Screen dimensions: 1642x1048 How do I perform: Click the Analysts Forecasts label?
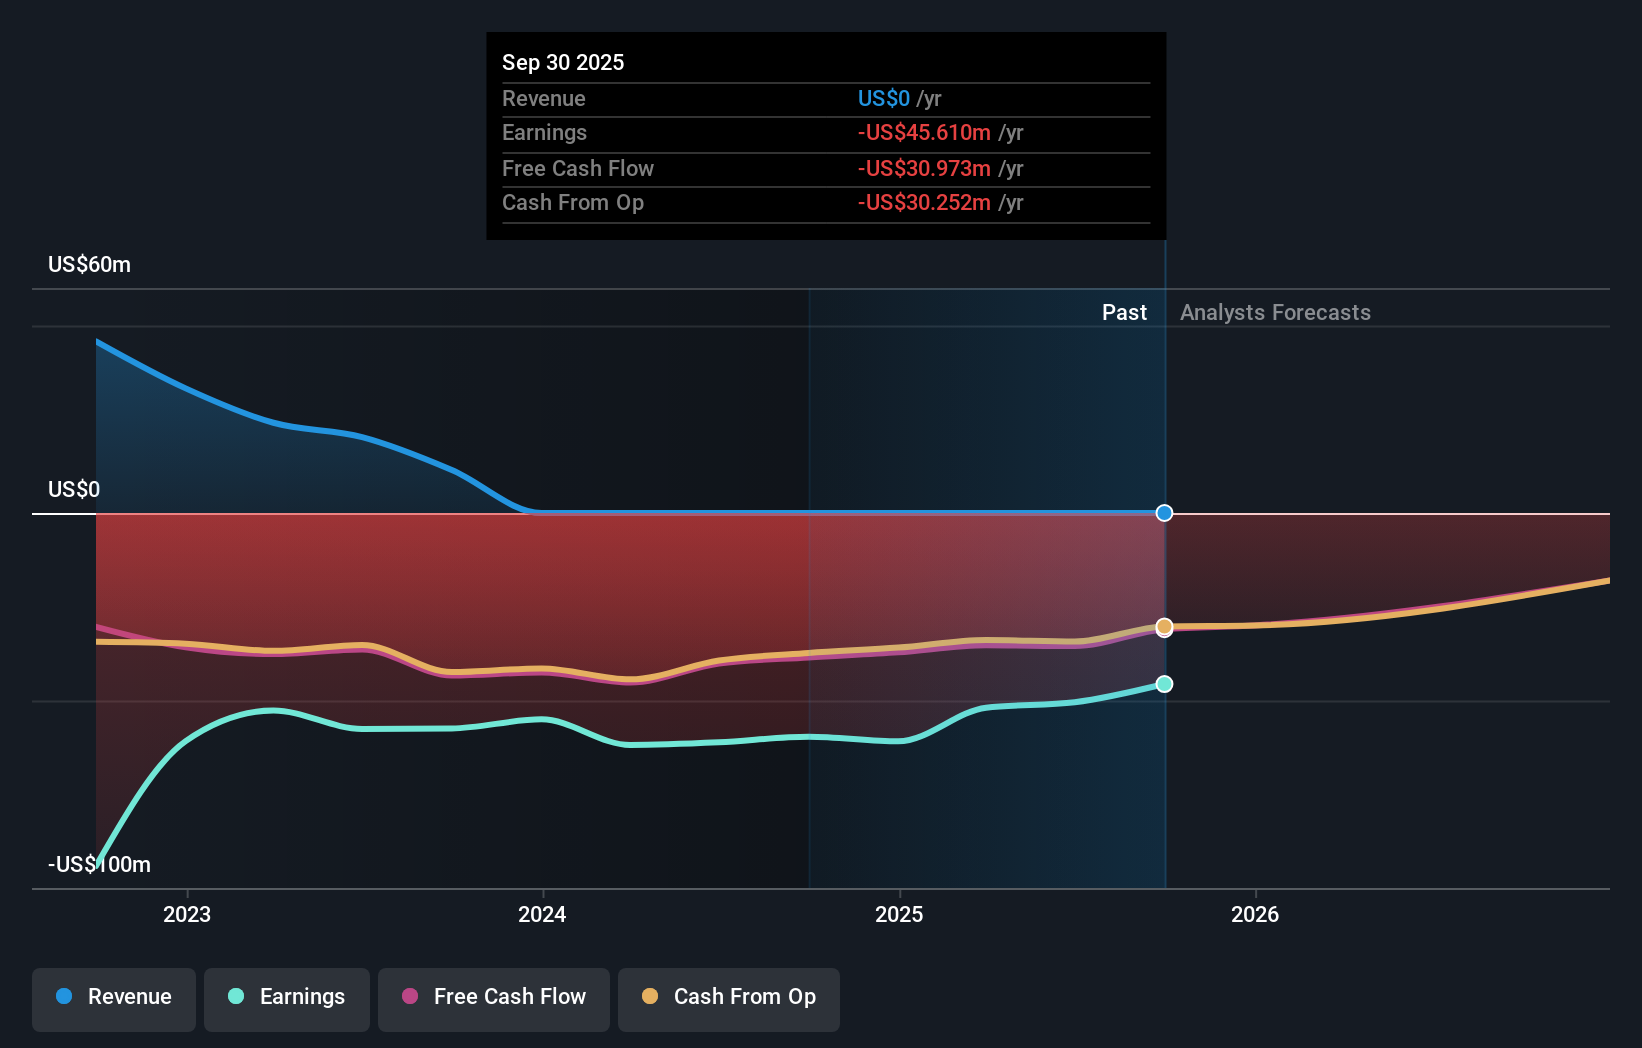1275,313
